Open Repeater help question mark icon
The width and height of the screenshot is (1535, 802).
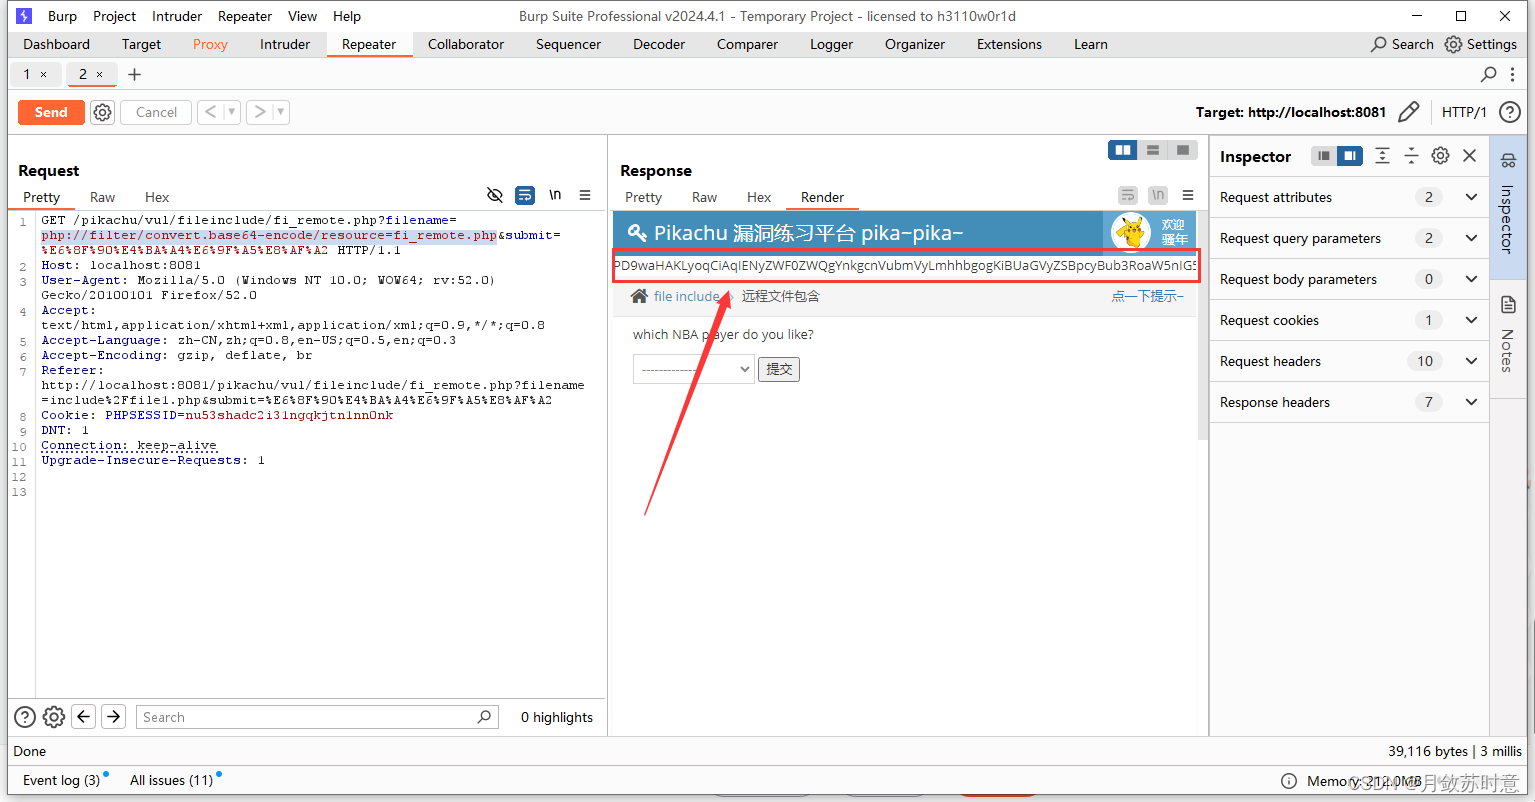1510,112
